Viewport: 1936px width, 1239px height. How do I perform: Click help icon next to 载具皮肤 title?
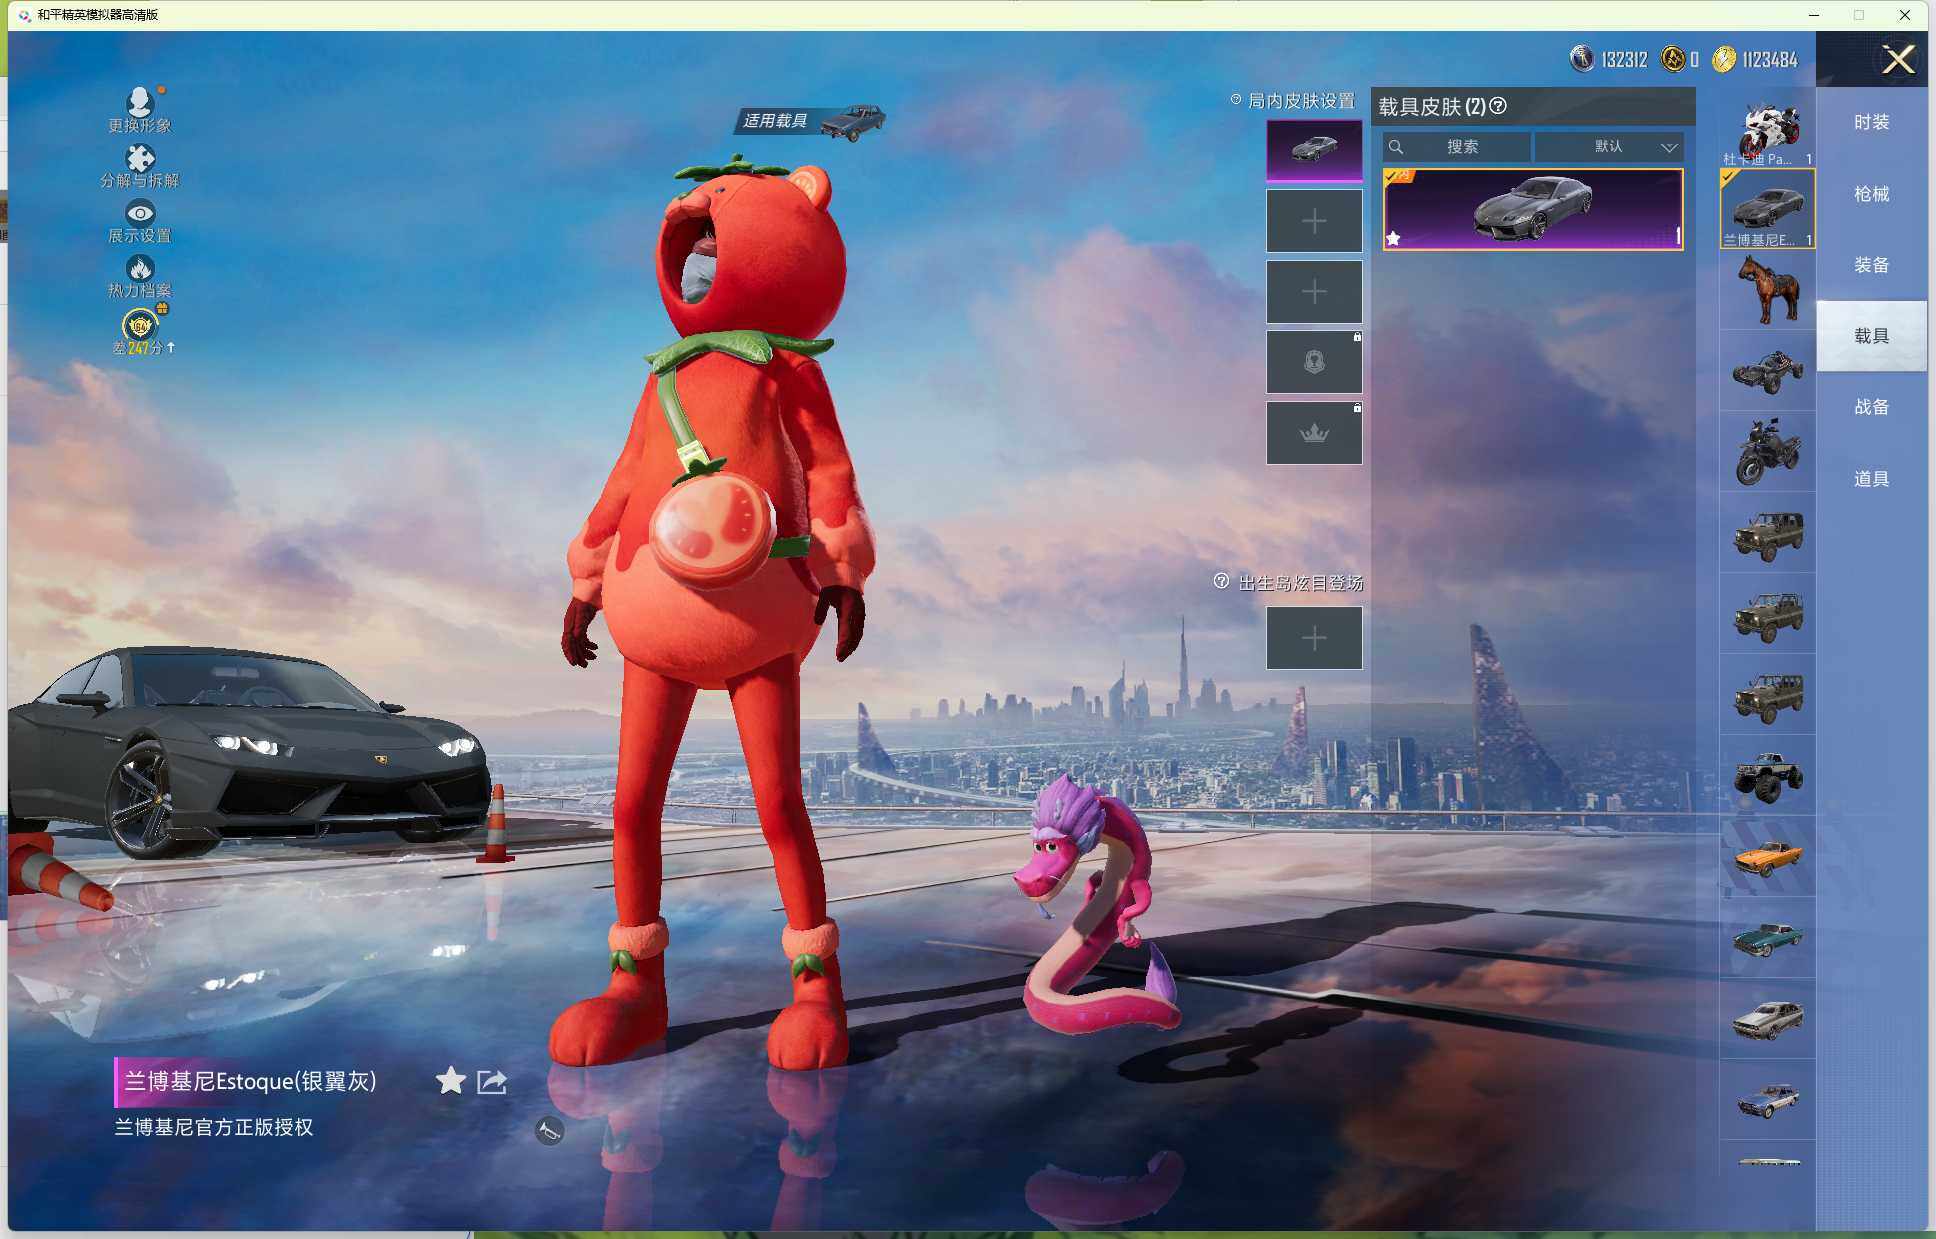point(1498,106)
